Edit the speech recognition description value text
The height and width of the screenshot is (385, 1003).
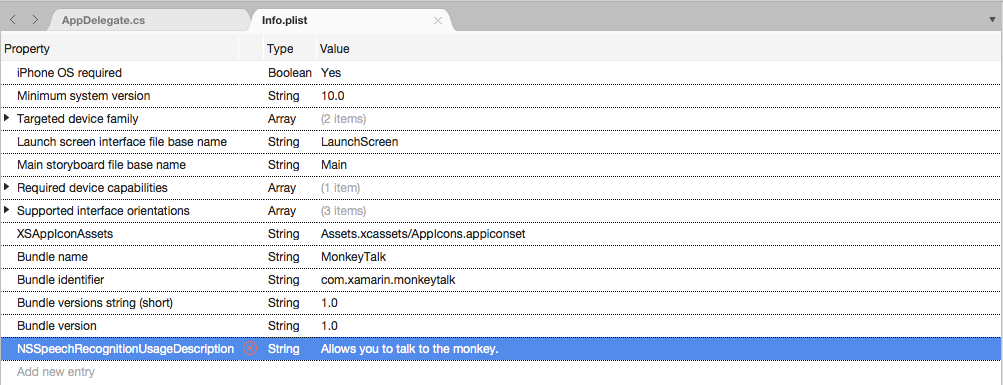[409, 349]
